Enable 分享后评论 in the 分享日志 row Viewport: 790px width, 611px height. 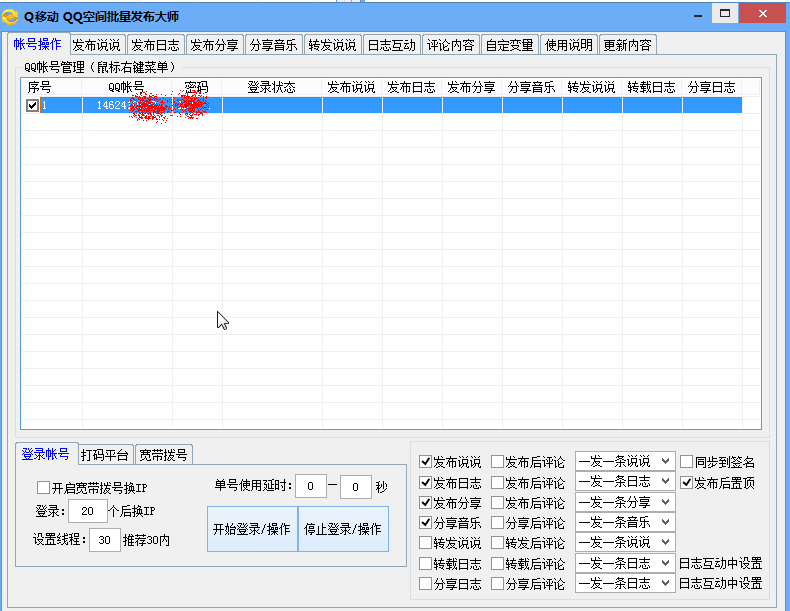tap(497, 584)
